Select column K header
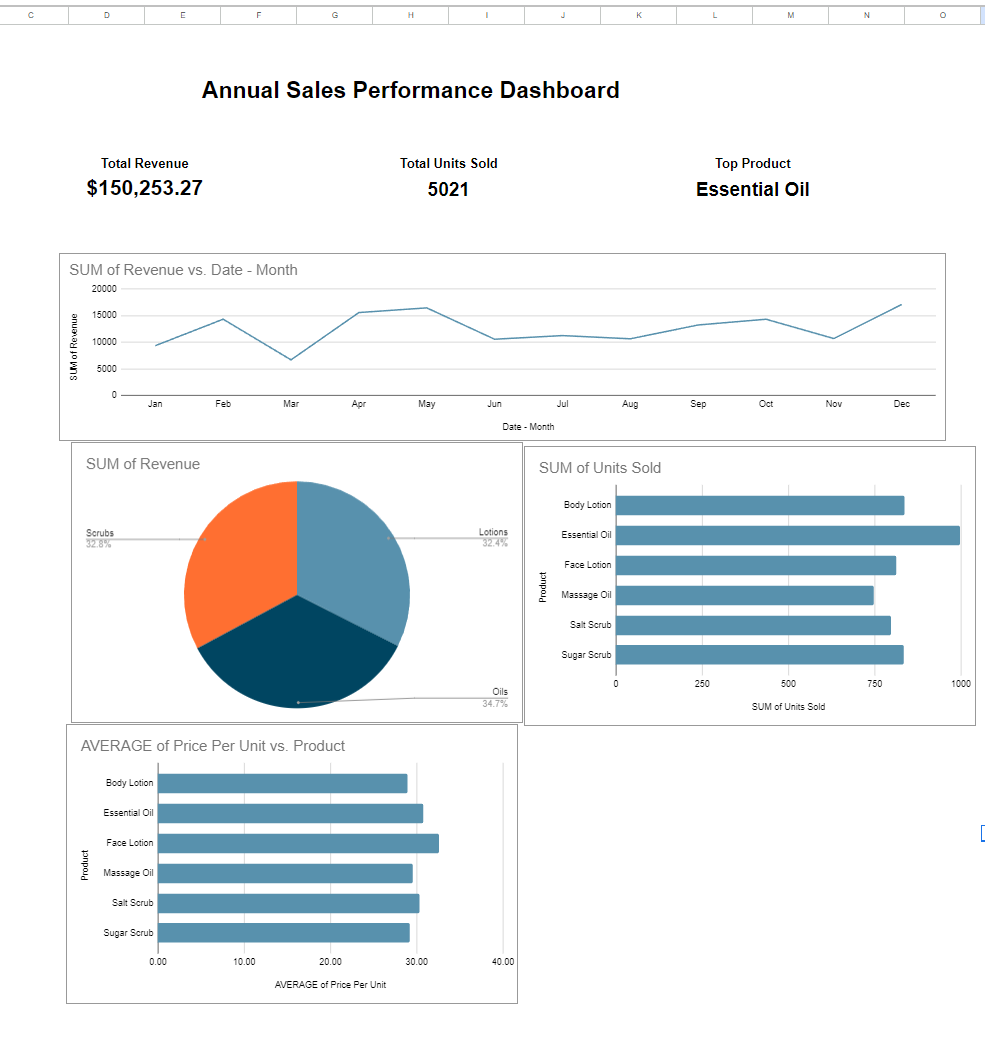Screen dimensions: 985x1063 click(639, 15)
